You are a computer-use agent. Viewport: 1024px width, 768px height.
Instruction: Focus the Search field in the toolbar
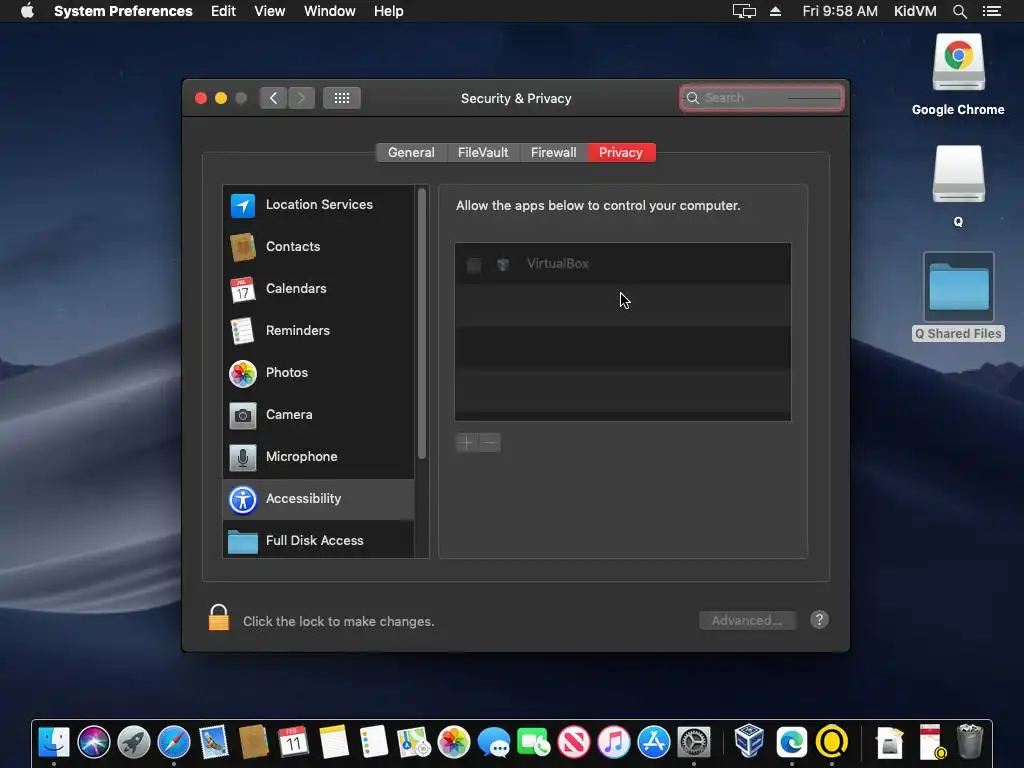click(761, 98)
